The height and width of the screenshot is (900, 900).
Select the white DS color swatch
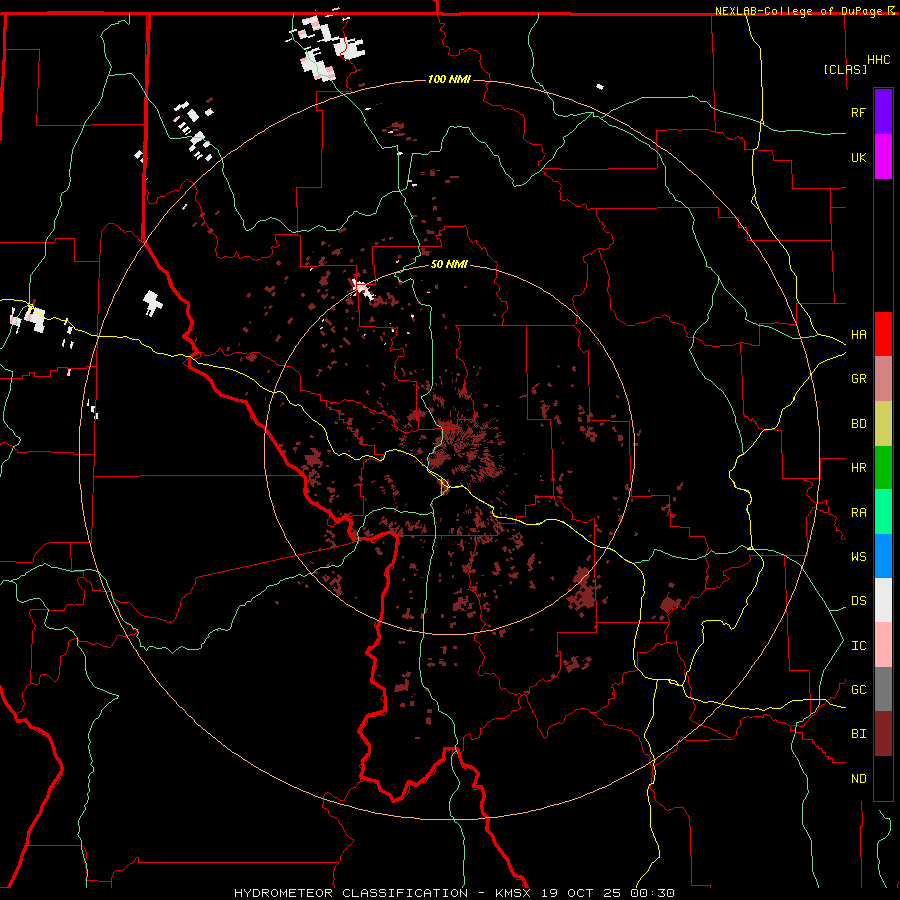pyautogui.click(x=883, y=600)
